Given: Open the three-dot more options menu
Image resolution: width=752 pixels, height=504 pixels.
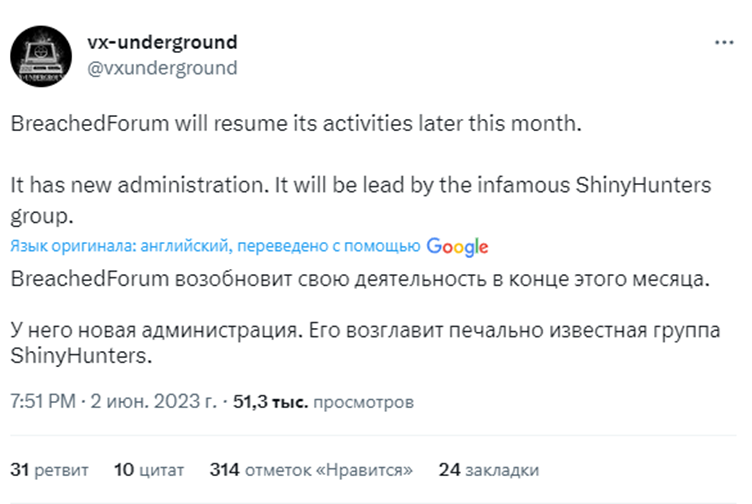Looking at the screenshot, I should pyautogui.click(x=723, y=44).
